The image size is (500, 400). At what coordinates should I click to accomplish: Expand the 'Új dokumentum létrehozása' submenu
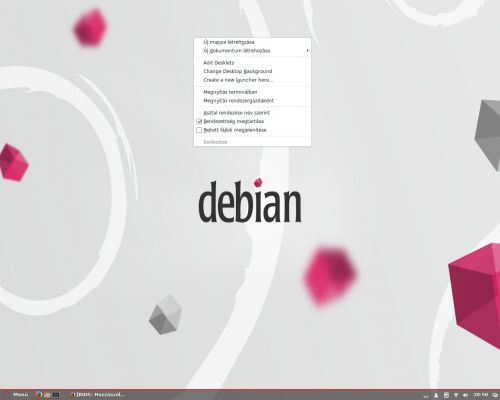(x=252, y=51)
